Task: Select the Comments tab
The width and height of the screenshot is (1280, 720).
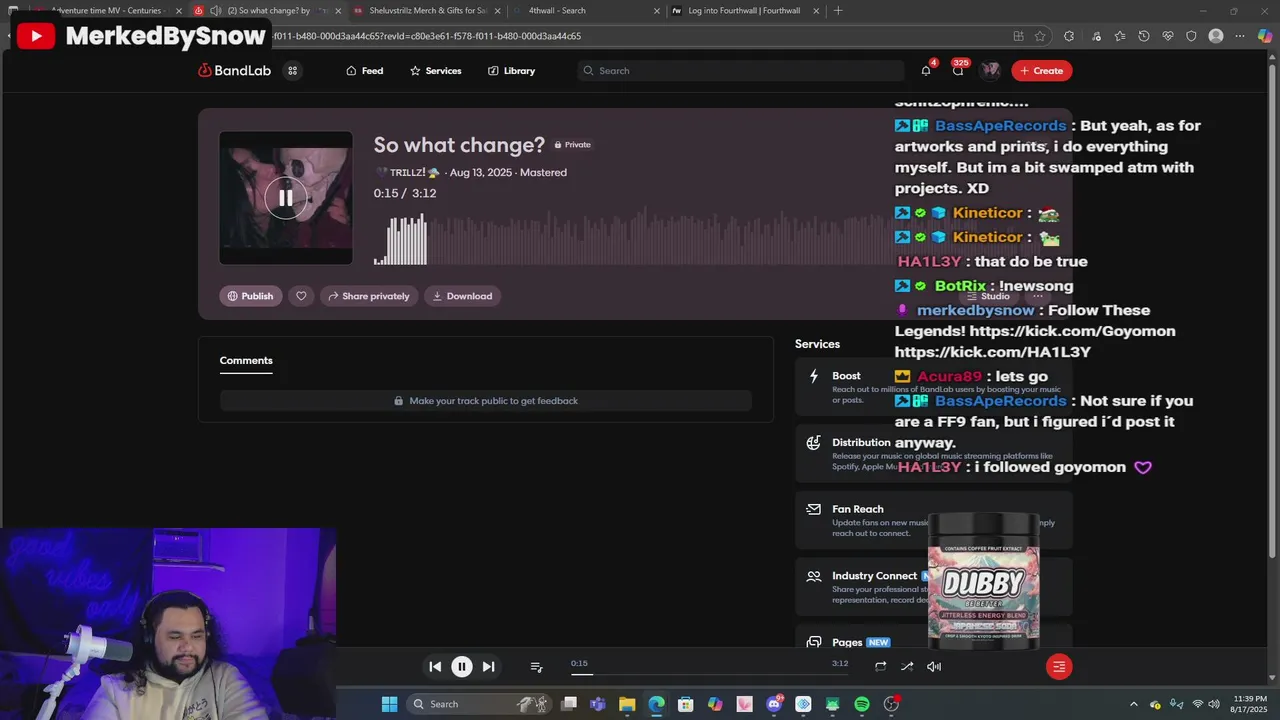Action: (246, 361)
